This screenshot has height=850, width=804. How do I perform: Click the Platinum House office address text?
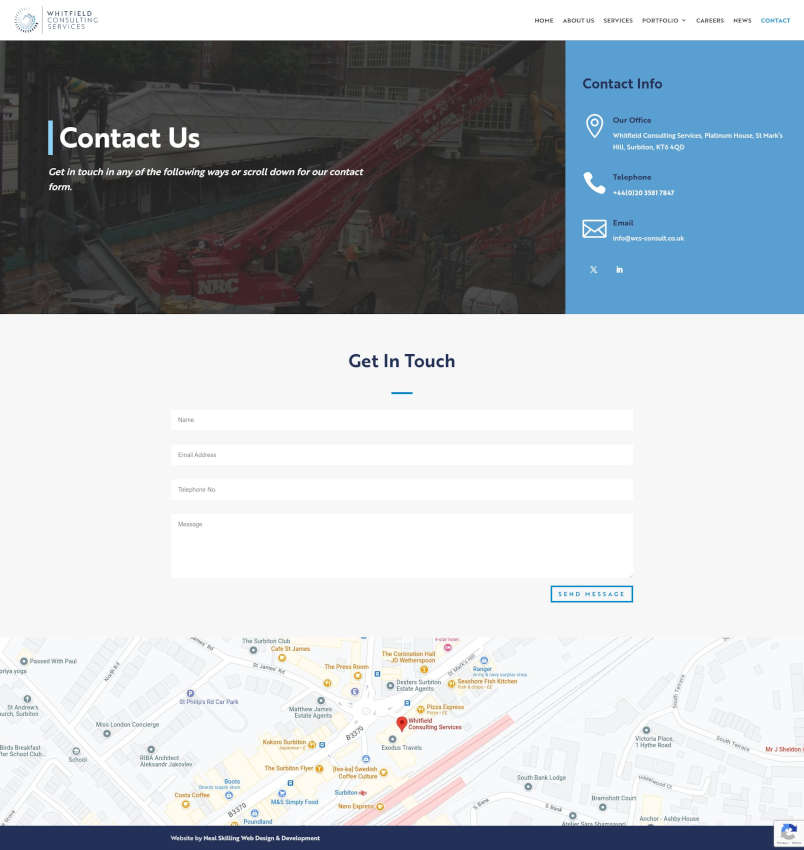click(x=698, y=141)
